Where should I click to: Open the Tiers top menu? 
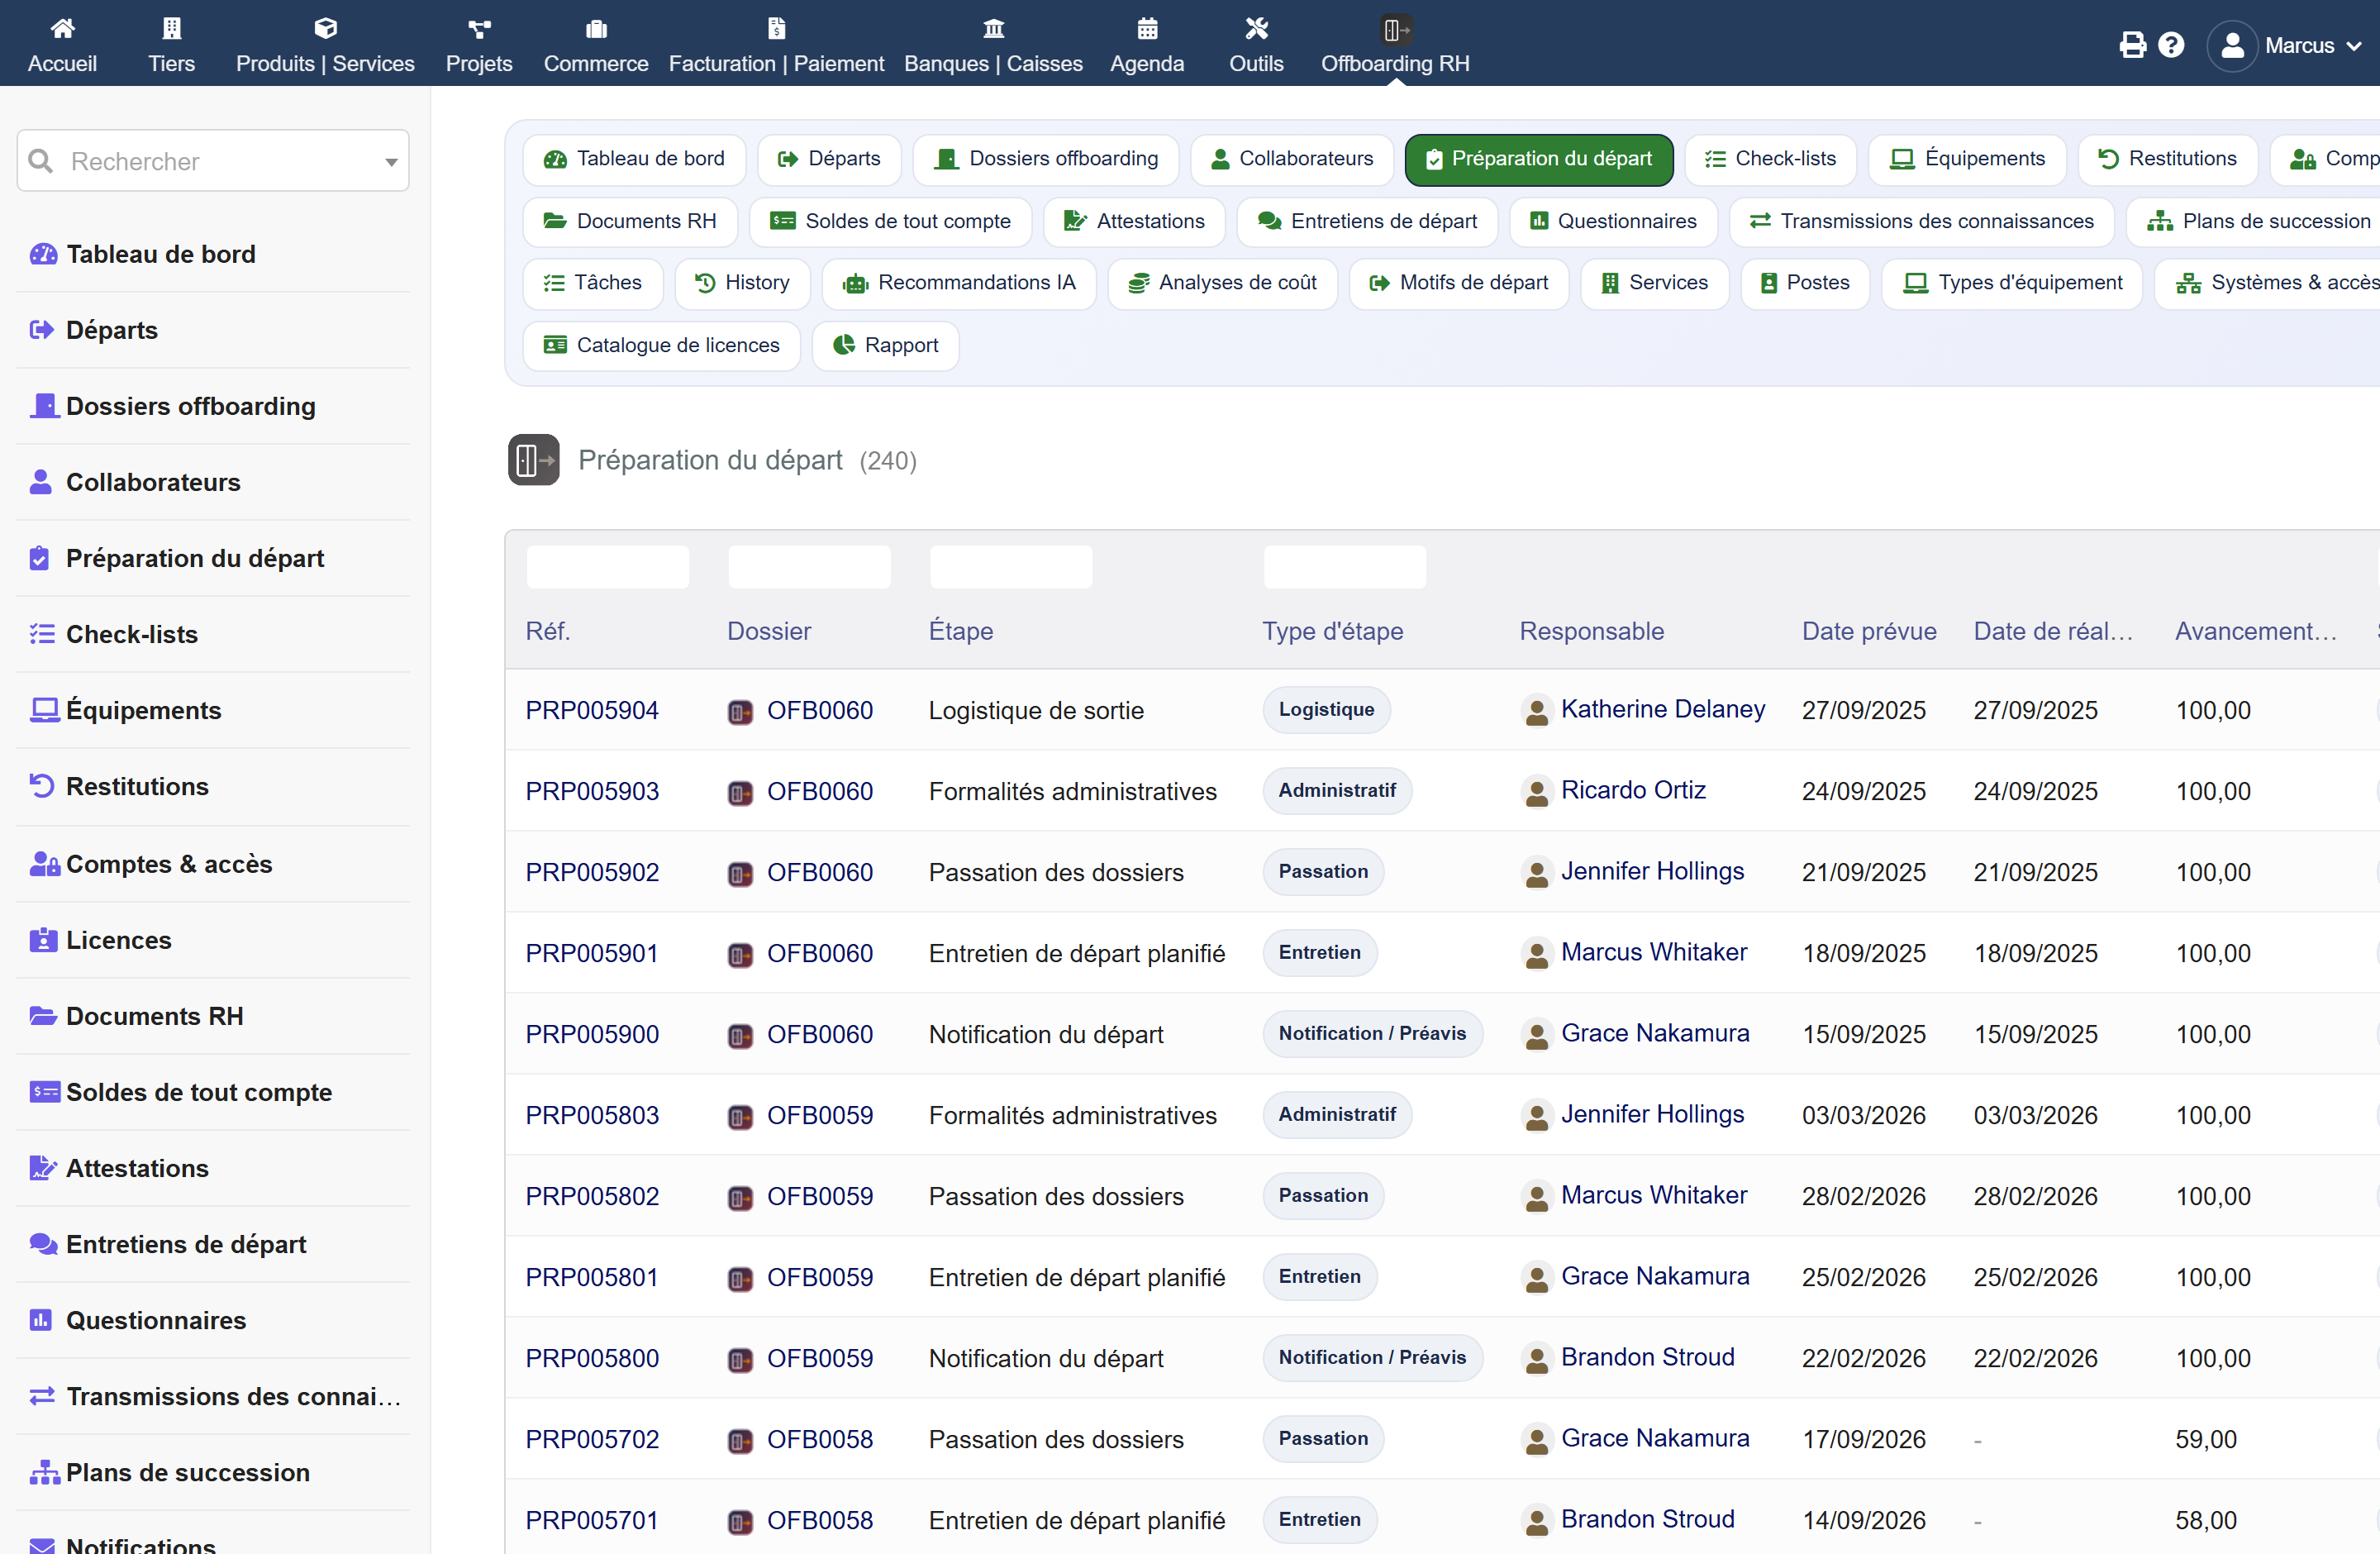[x=171, y=46]
